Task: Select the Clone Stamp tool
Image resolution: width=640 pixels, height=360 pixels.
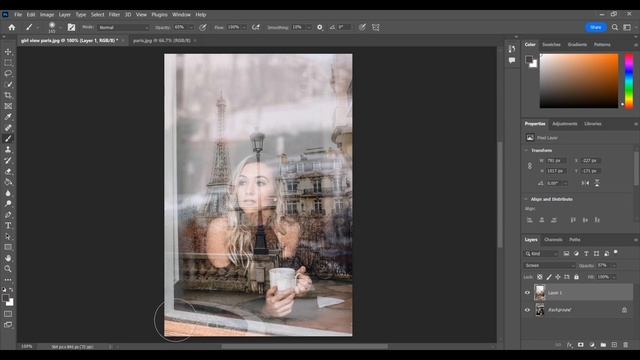Action: [8, 149]
